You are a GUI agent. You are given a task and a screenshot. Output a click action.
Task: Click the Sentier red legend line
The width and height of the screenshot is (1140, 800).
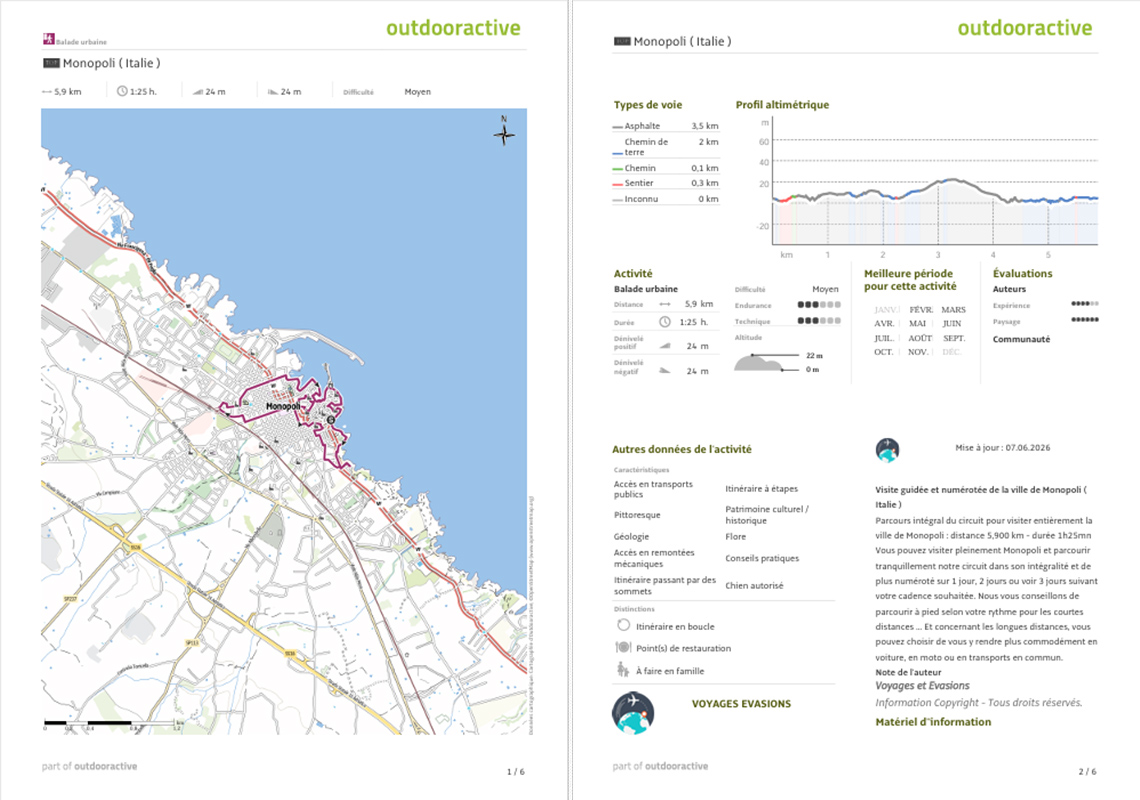[x=617, y=184]
